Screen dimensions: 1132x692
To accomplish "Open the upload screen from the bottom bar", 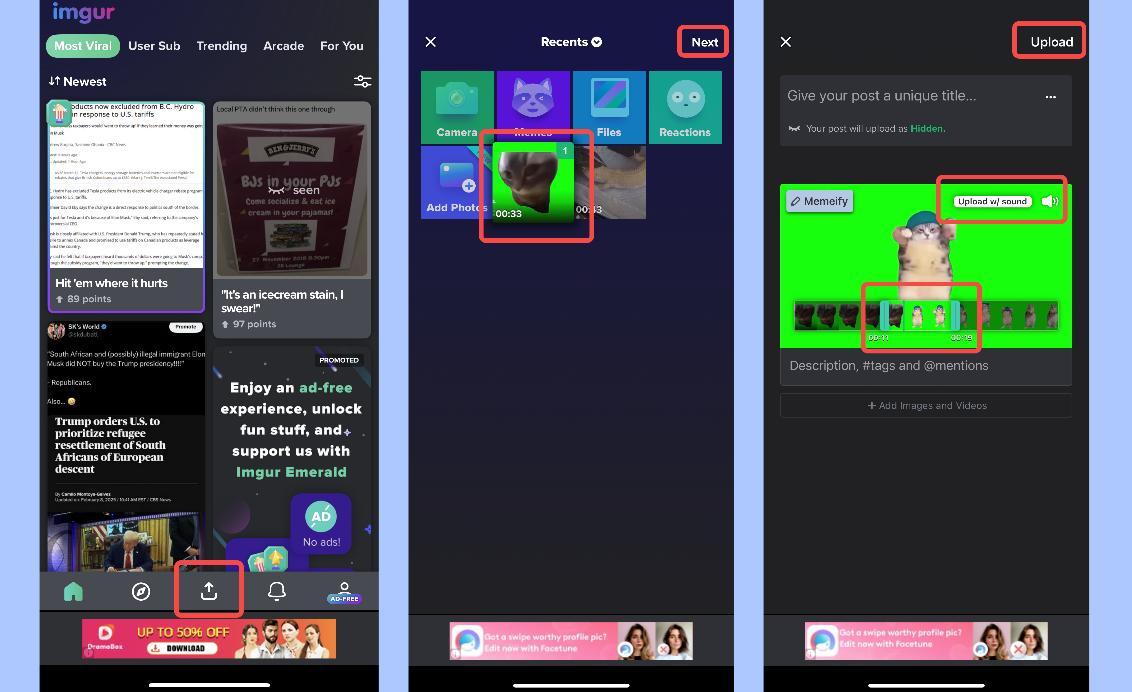I will (x=208, y=590).
